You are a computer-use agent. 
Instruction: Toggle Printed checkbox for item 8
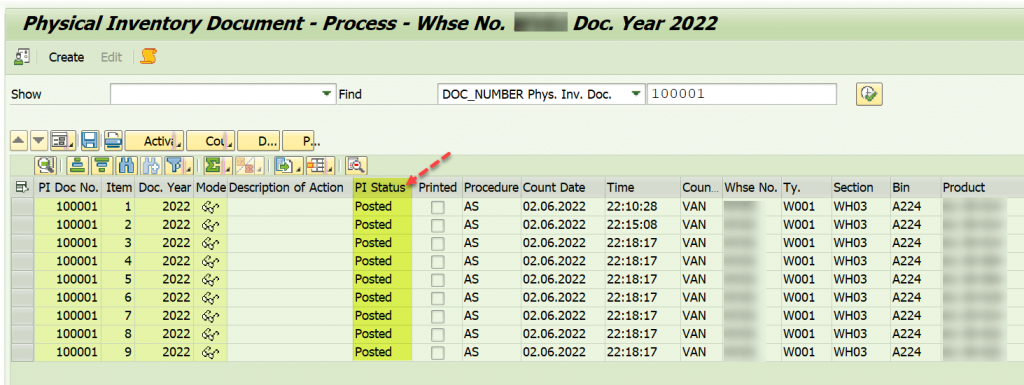438,335
